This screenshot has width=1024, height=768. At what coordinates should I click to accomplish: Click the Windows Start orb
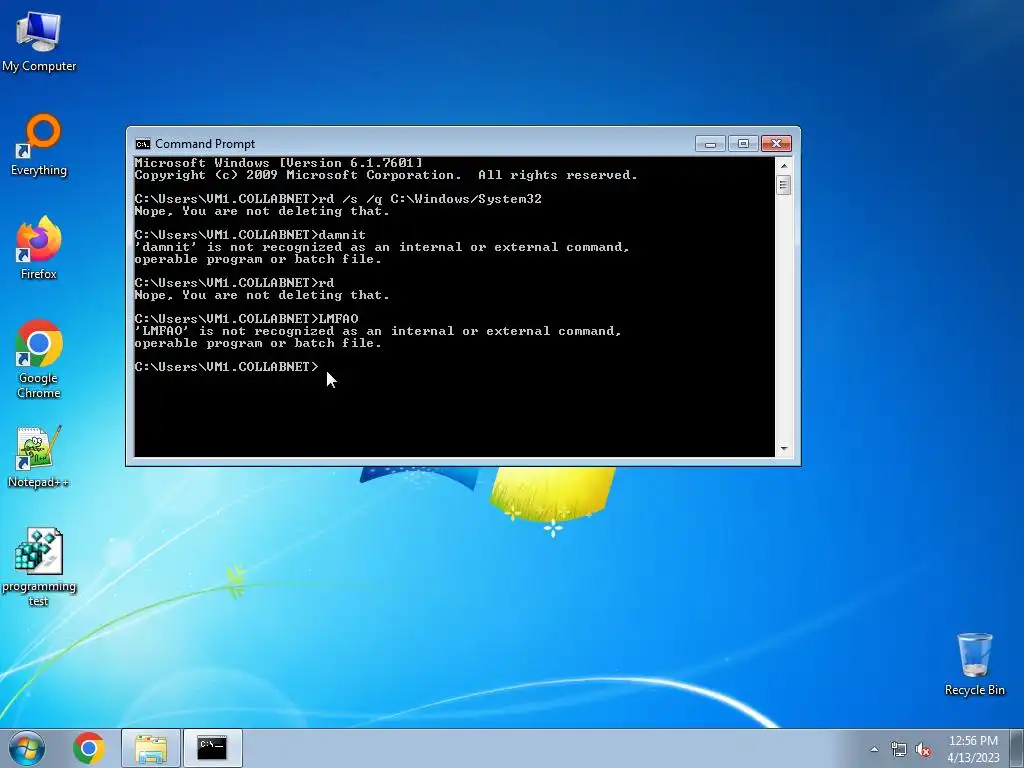27,748
